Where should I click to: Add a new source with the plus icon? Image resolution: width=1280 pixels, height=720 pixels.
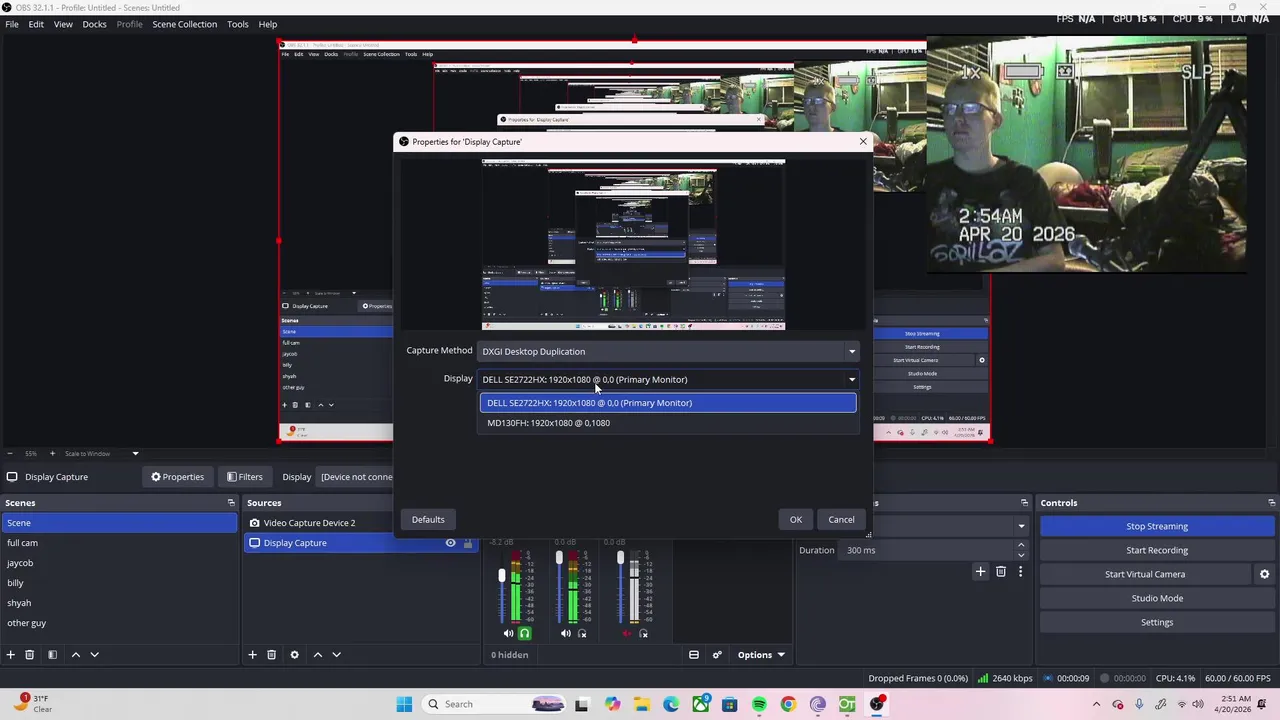coord(252,655)
